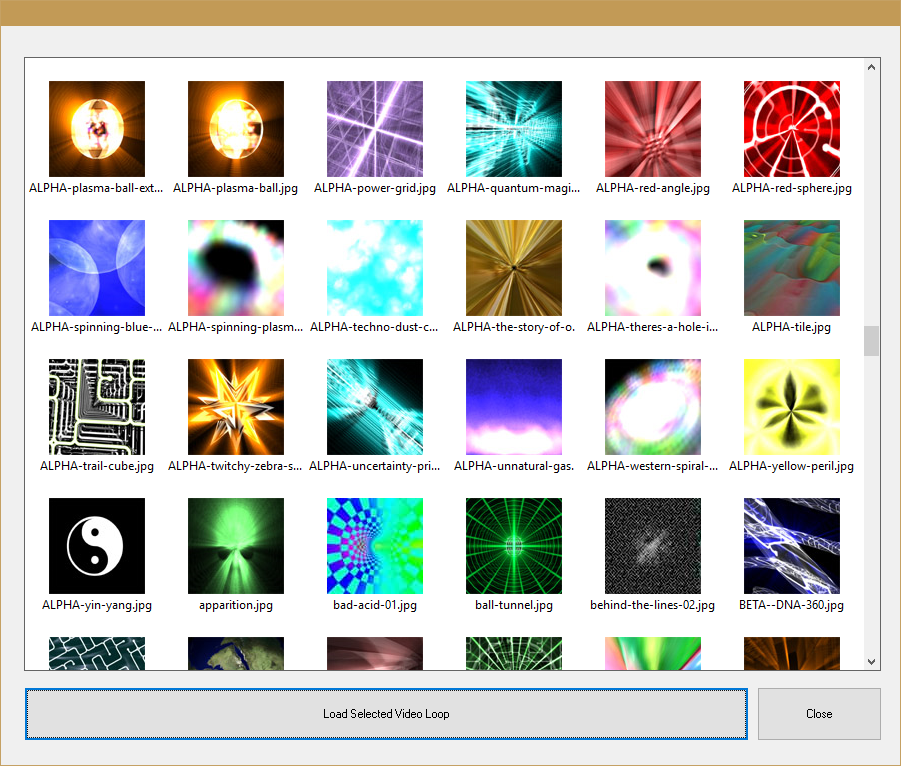Click the scrollbar up arrow
Viewport: 901px width, 766px height.
871,67
